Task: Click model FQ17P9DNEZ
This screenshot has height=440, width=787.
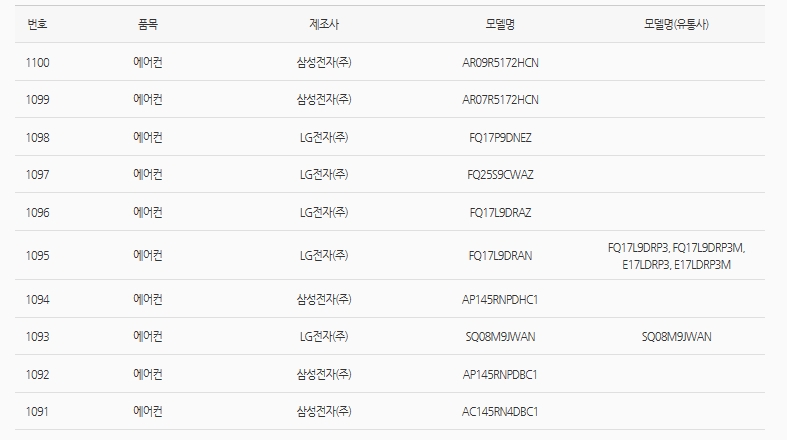Action: [x=500, y=137]
